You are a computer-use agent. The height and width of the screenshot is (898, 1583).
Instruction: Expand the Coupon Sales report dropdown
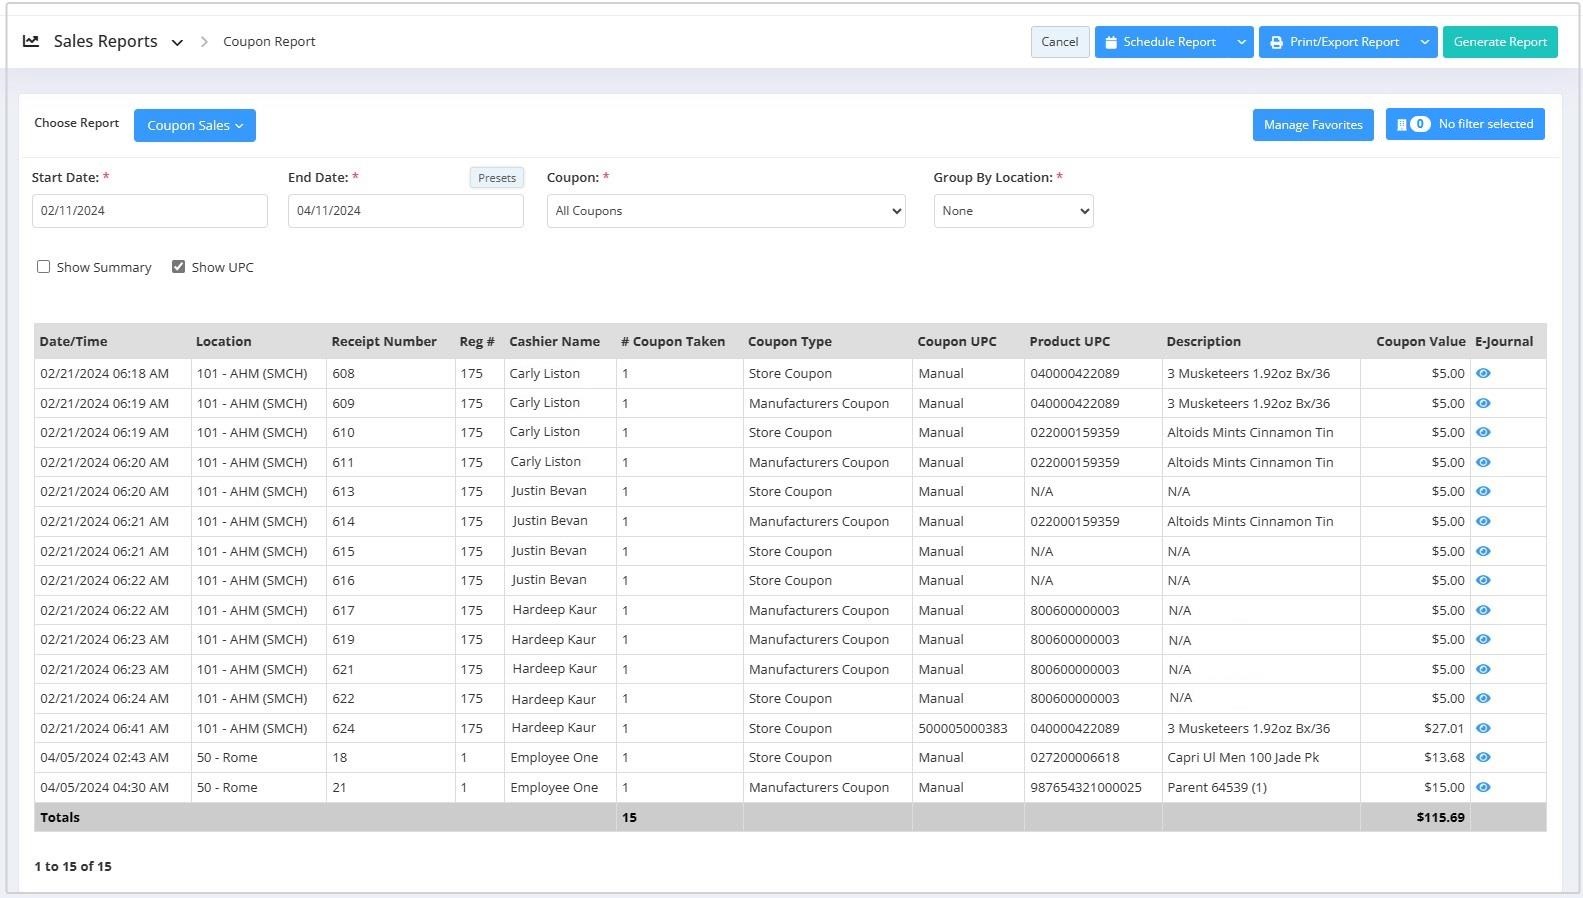click(x=195, y=125)
